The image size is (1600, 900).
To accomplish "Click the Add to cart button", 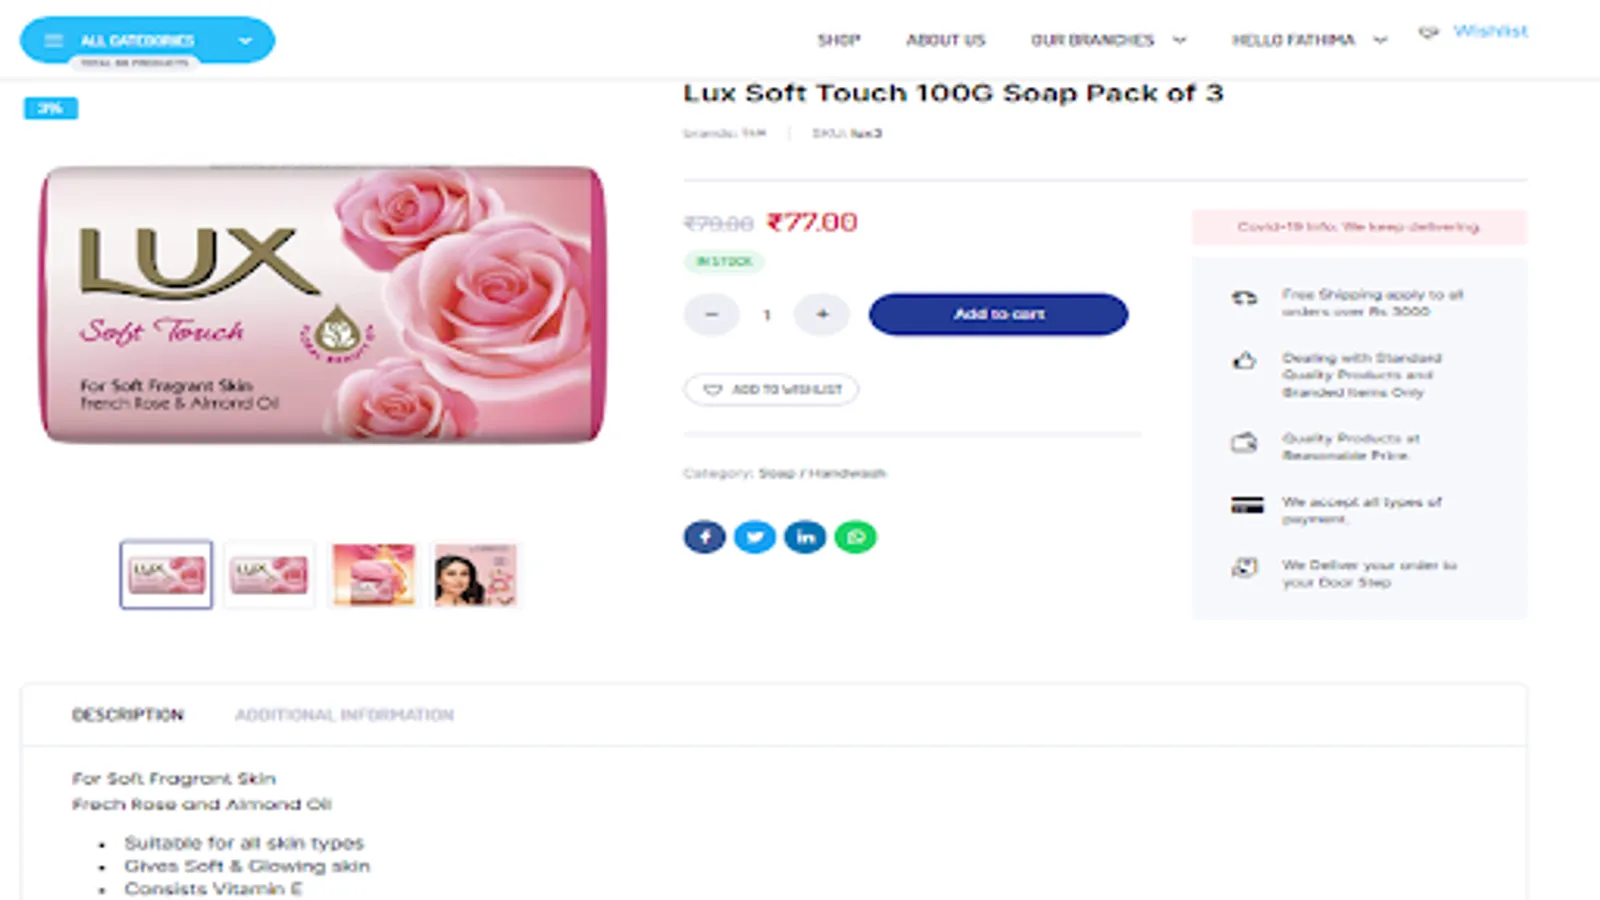I will point(998,314).
